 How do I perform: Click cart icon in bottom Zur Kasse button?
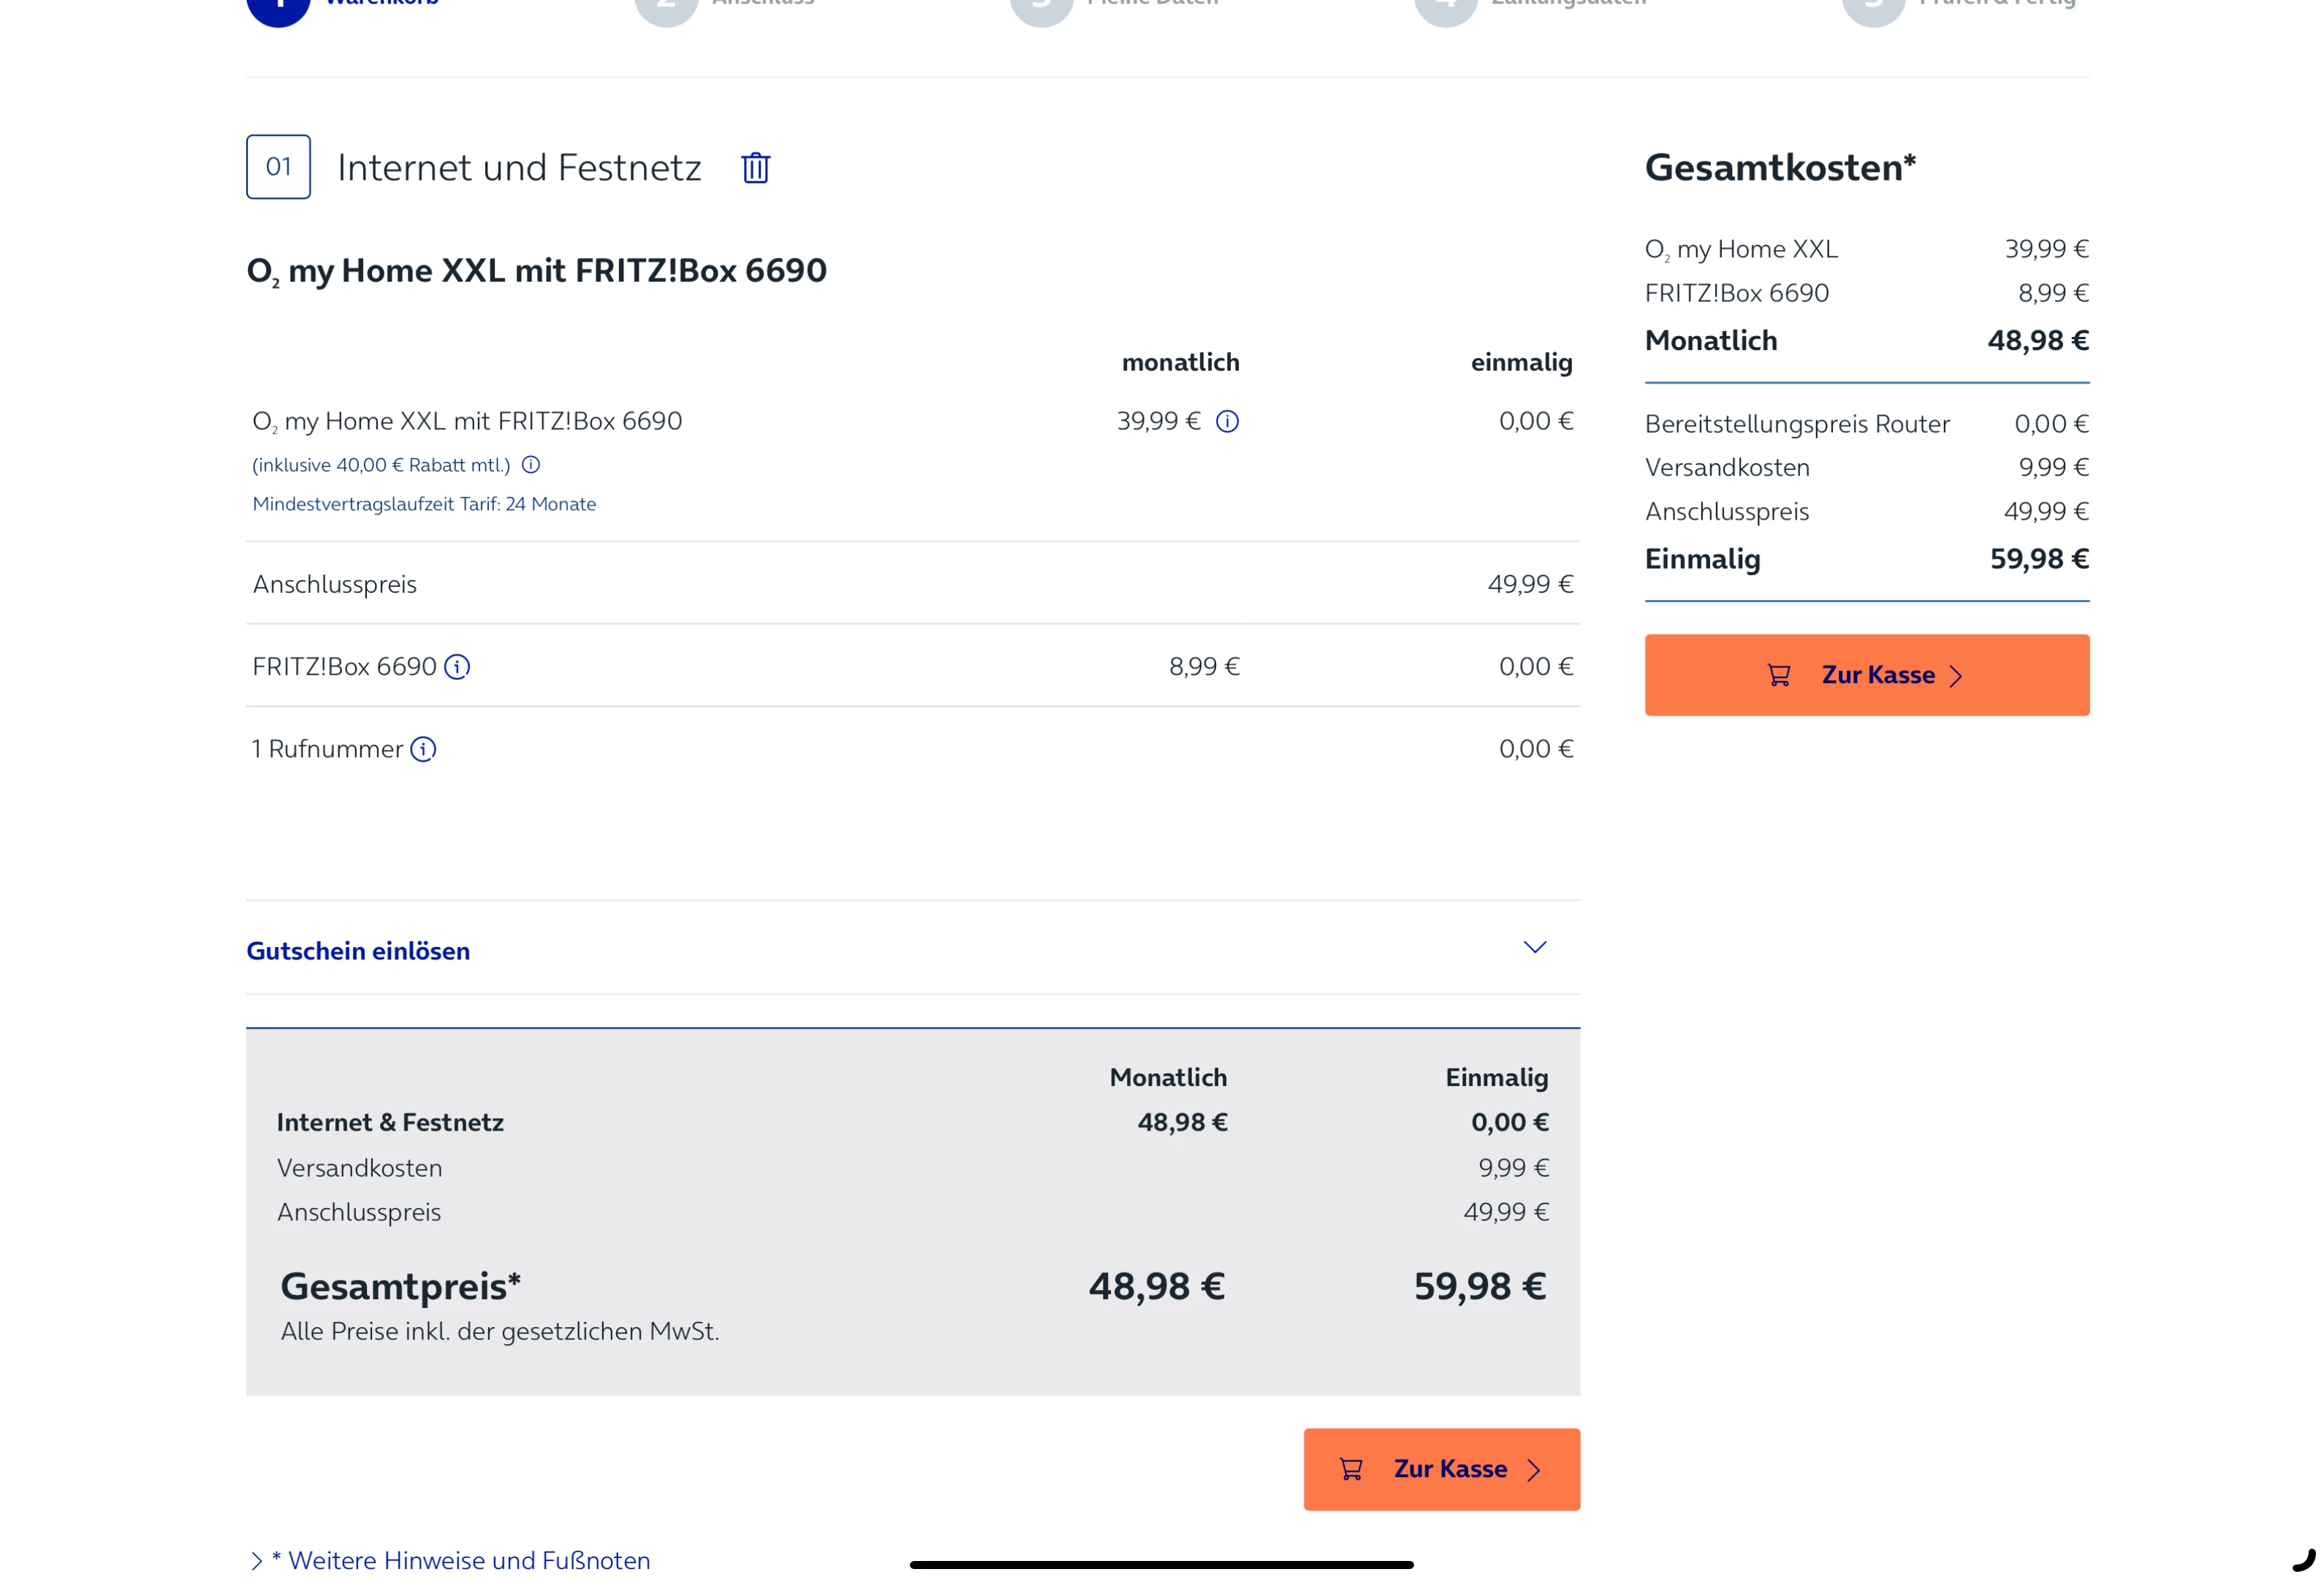pyautogui.click(x=1350, y=1469)
